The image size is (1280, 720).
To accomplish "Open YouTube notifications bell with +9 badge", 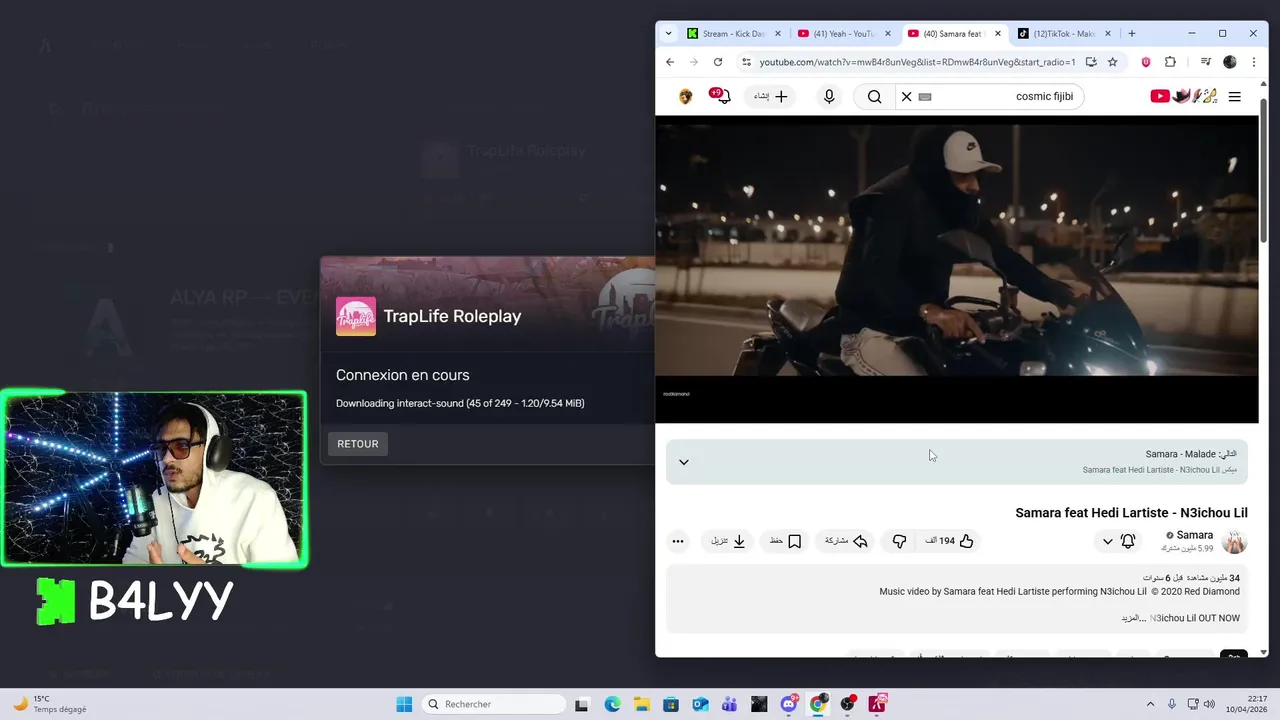I will point(722,96).
